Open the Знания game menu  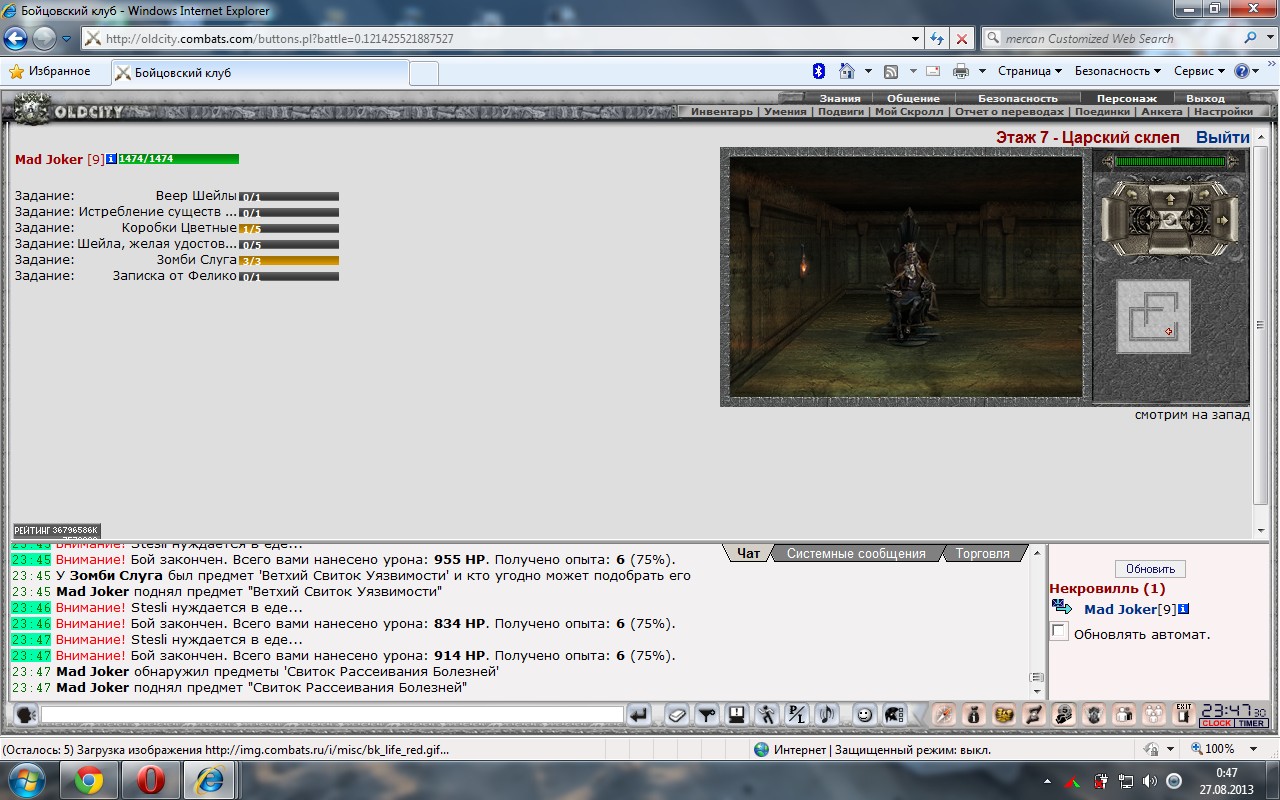pos(840,98)
